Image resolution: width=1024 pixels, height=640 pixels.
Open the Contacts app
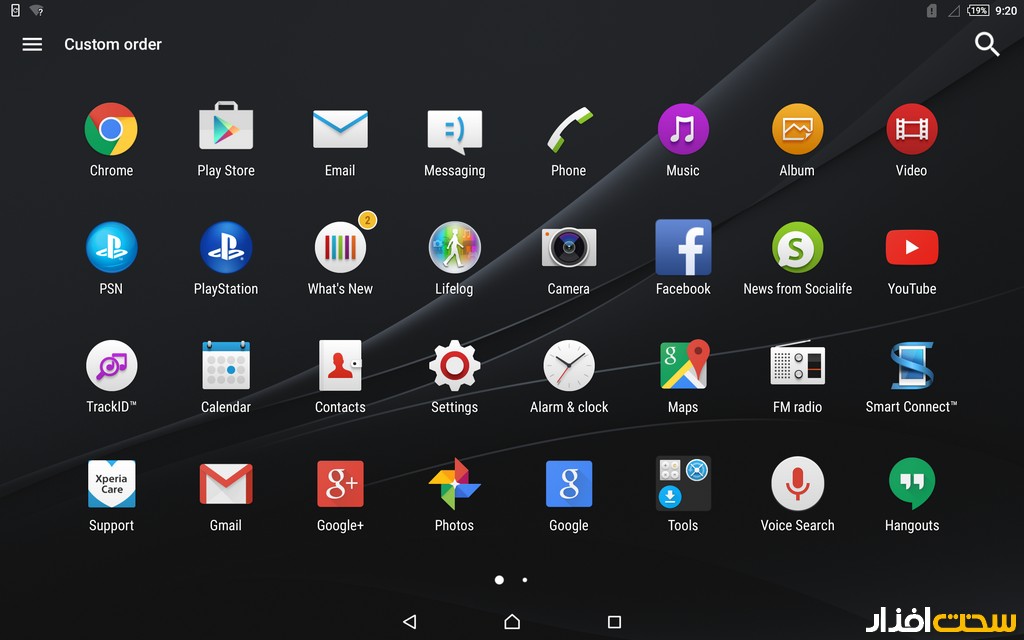point(340,366)
